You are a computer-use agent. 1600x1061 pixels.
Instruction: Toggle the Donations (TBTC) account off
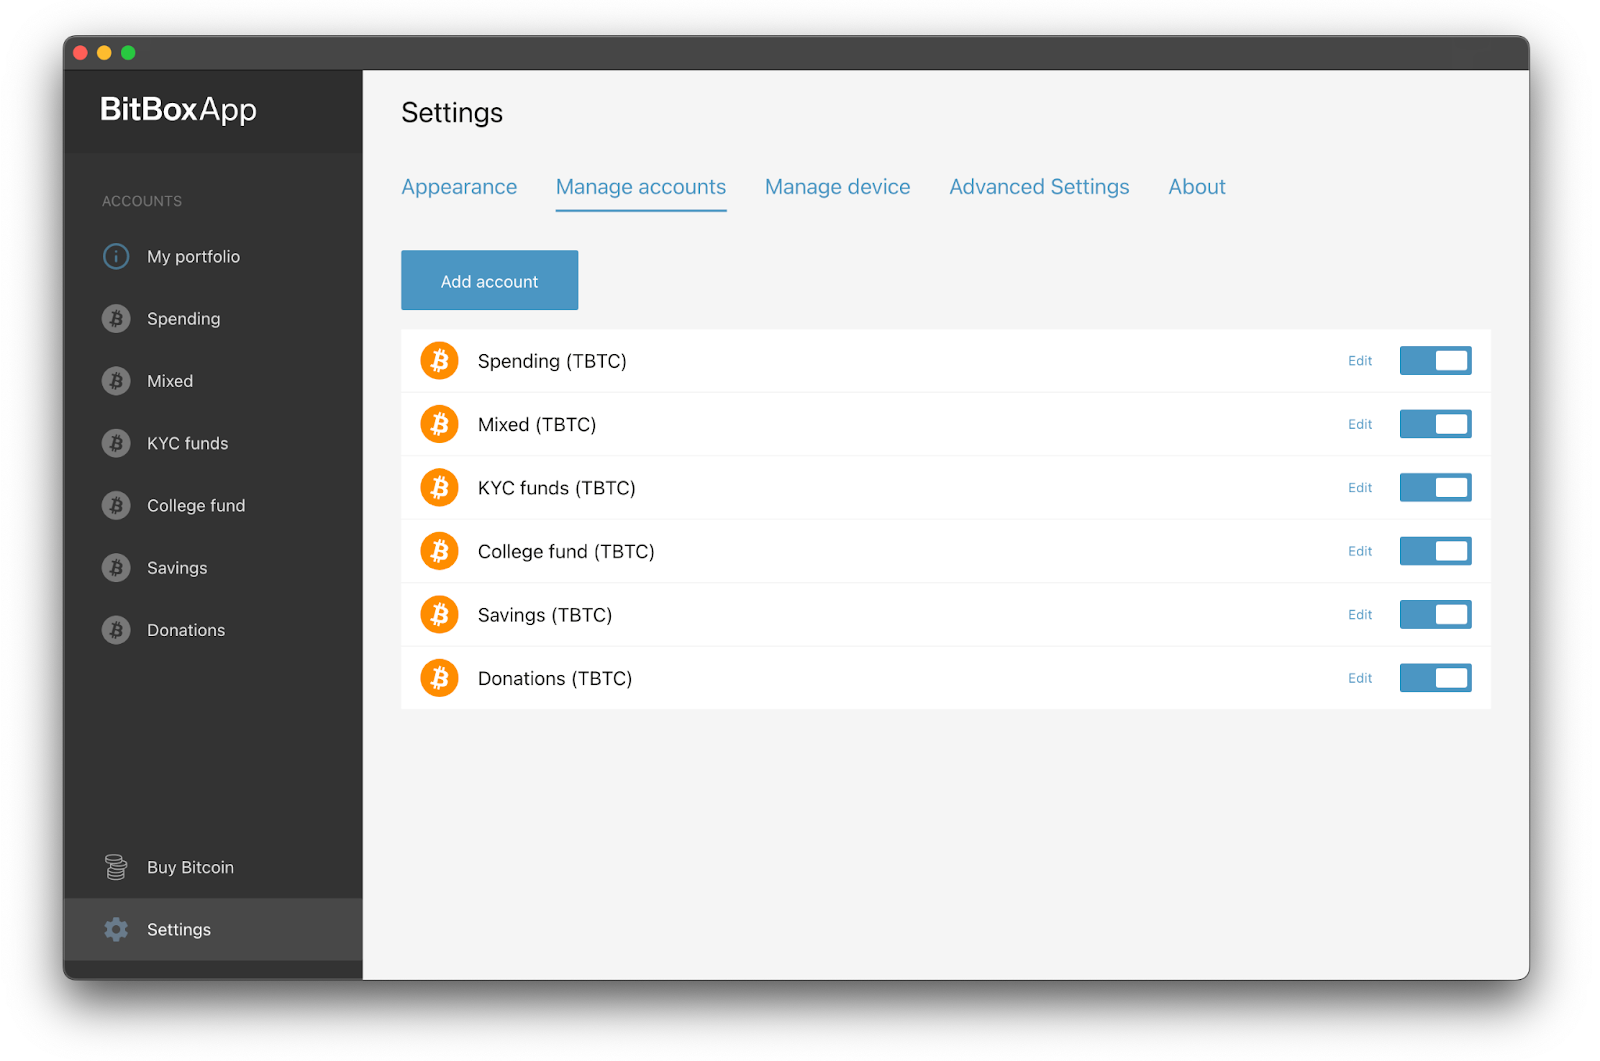1435,678
